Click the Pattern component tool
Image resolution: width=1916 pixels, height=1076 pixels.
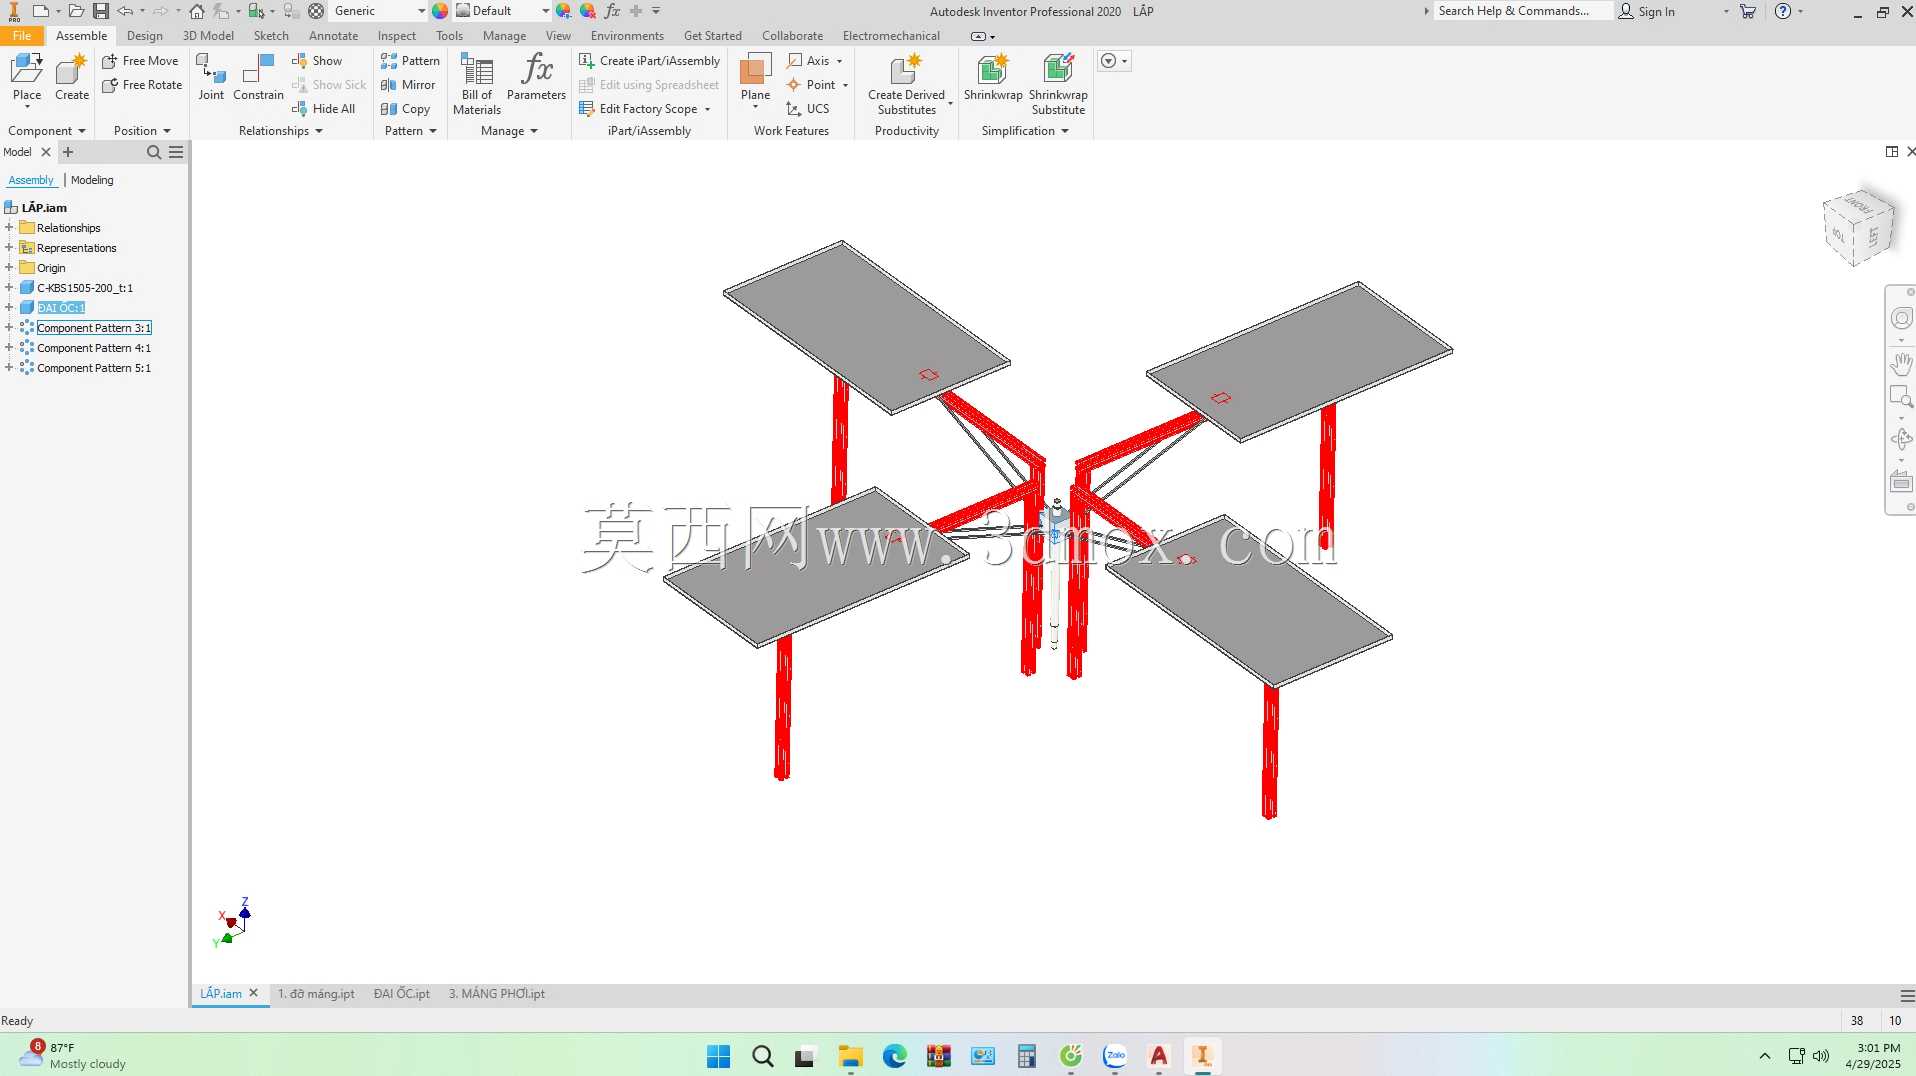pos(410,61)
